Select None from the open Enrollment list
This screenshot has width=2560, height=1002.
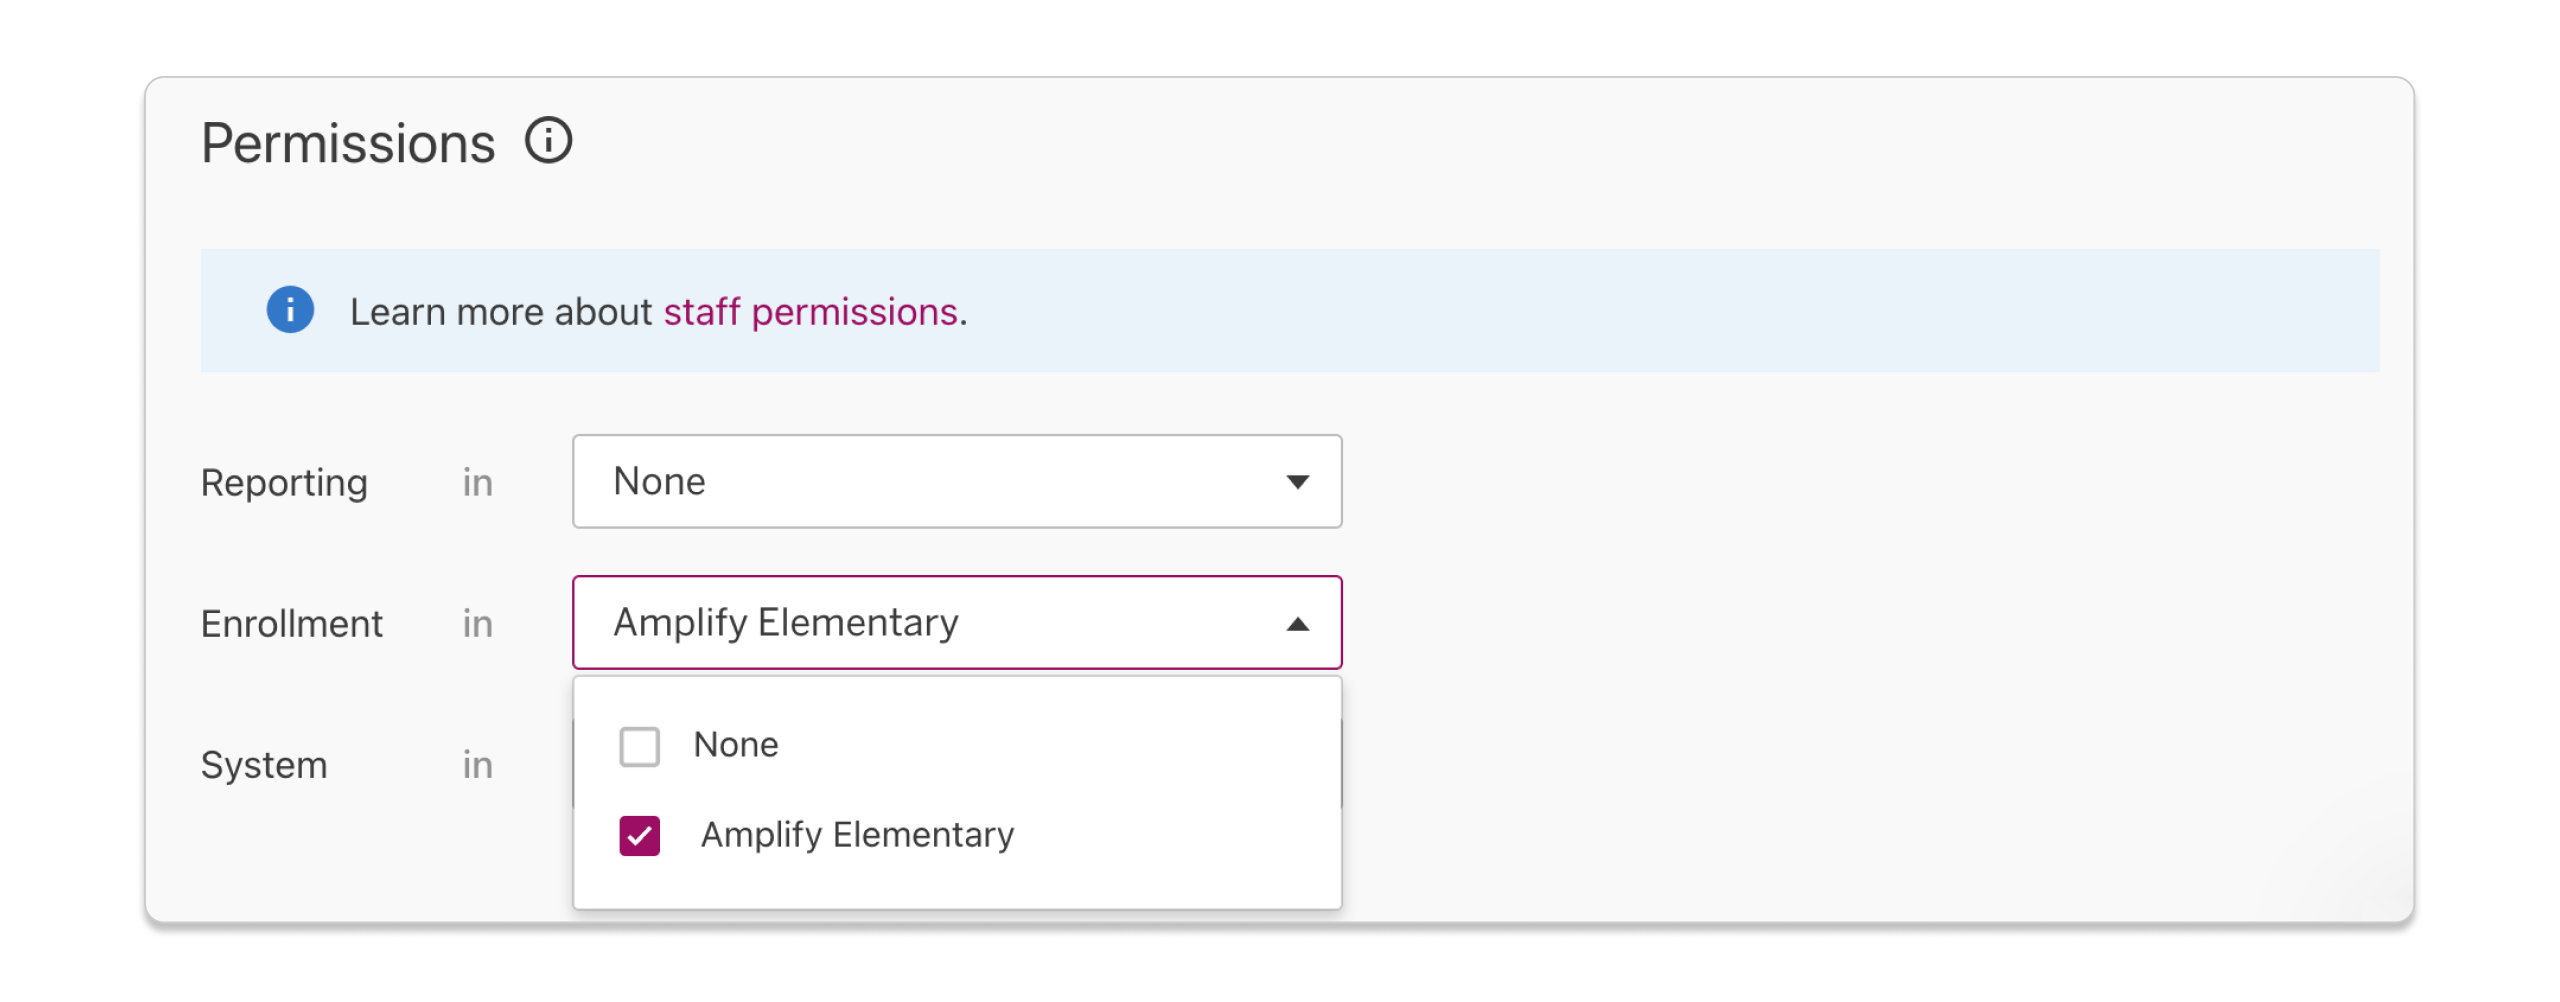pyautogui.click(x=735, y=744)
